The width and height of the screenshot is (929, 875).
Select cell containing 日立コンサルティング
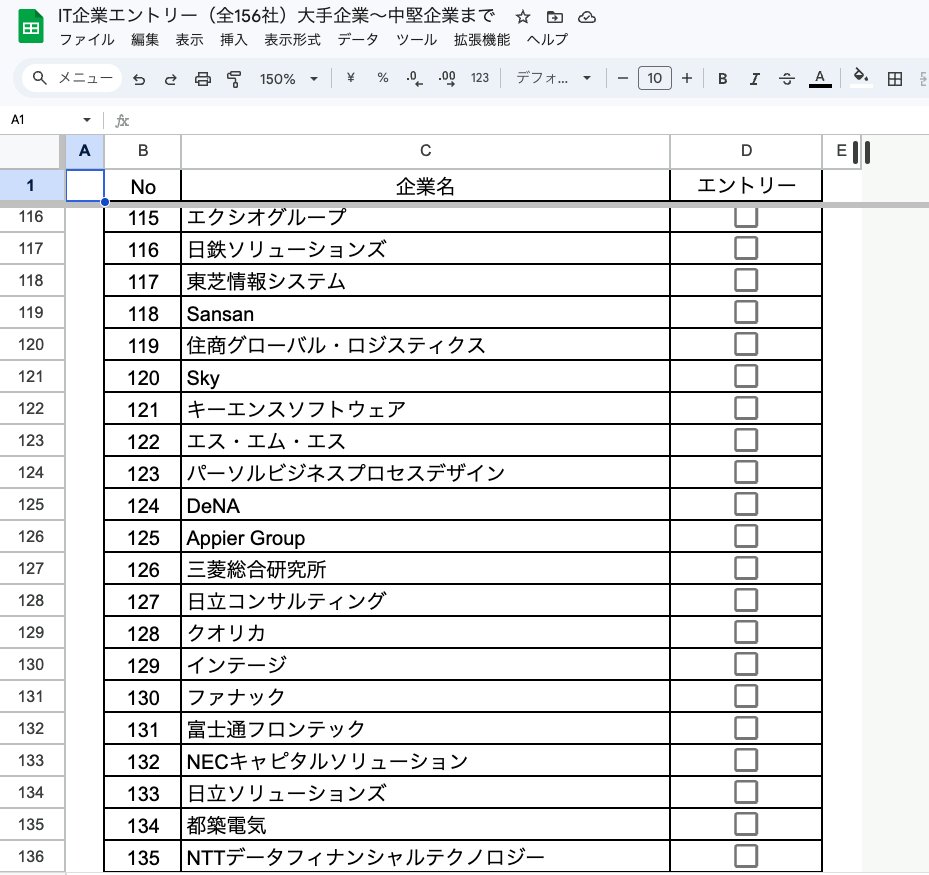click(x=425, y=601)
